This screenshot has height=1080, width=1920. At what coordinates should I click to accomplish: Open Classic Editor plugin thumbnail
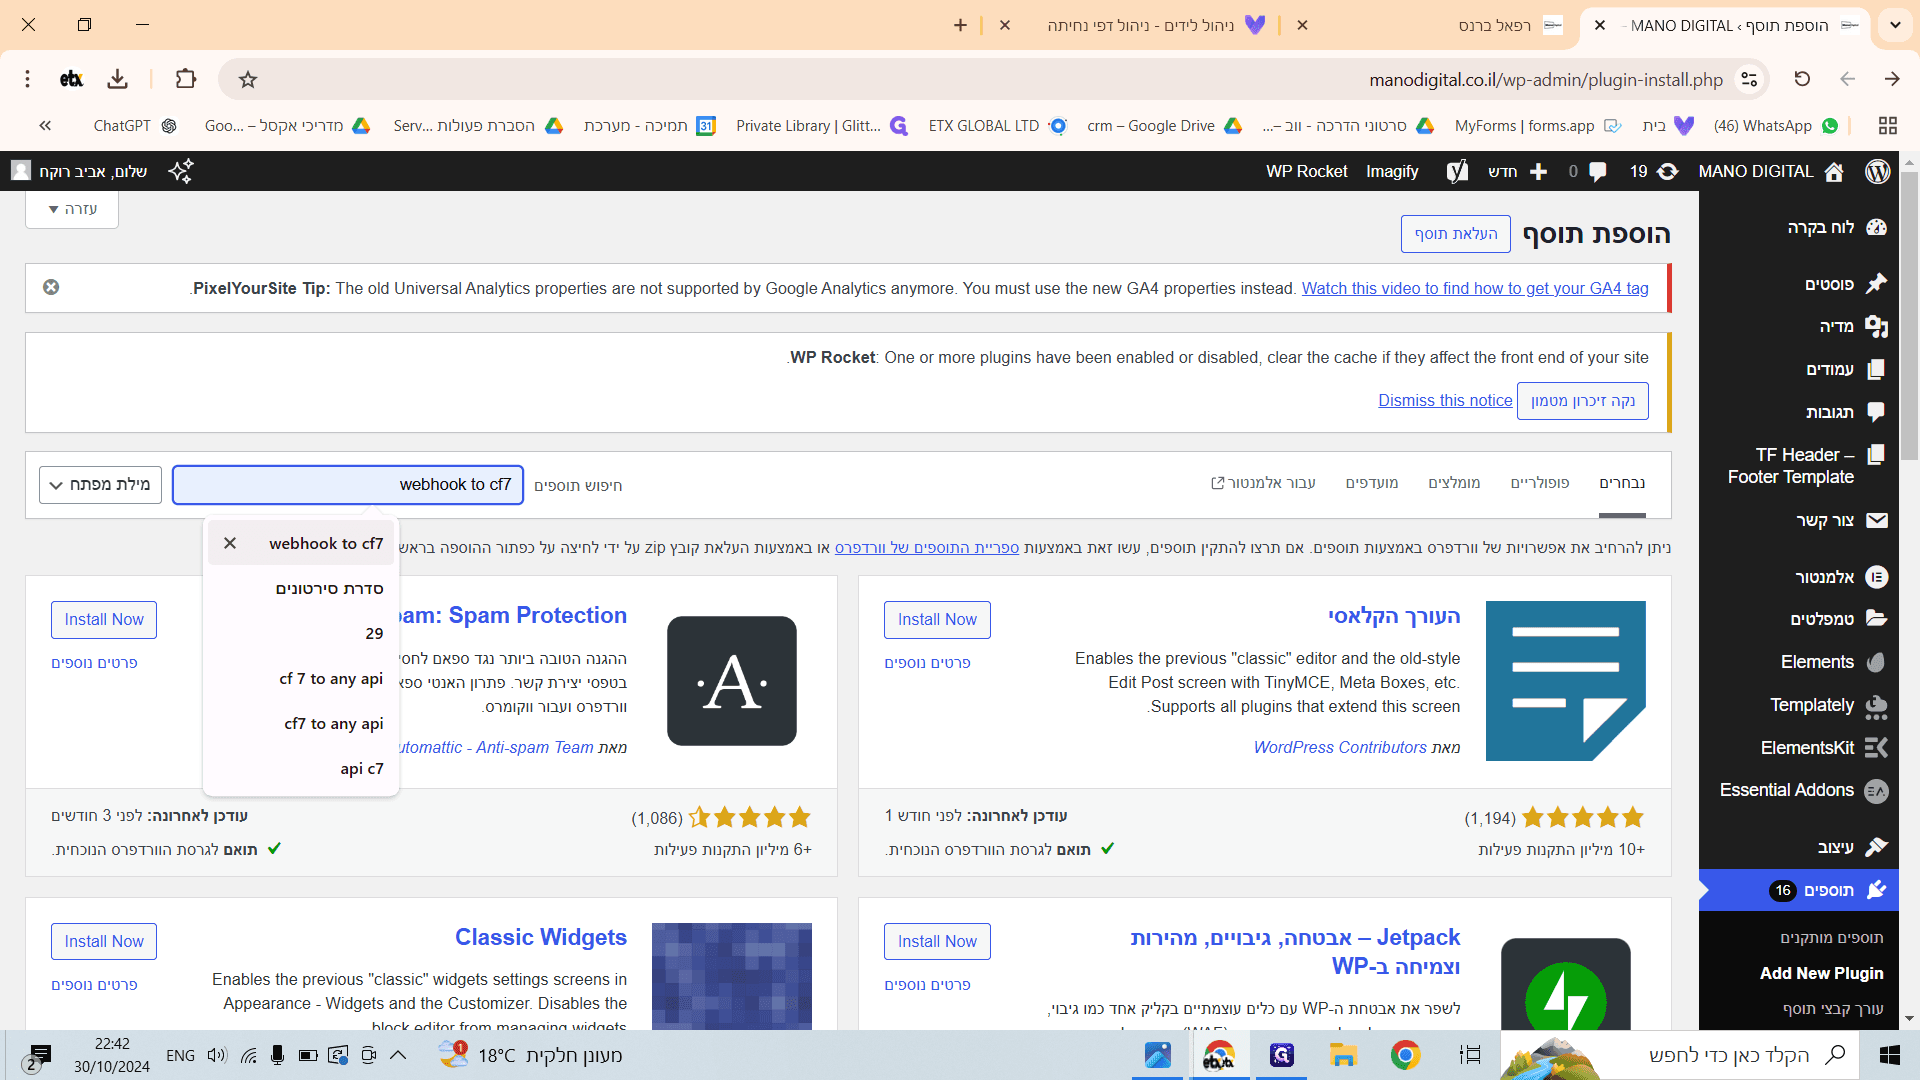pyautogui.click(x=1565, y=681)
